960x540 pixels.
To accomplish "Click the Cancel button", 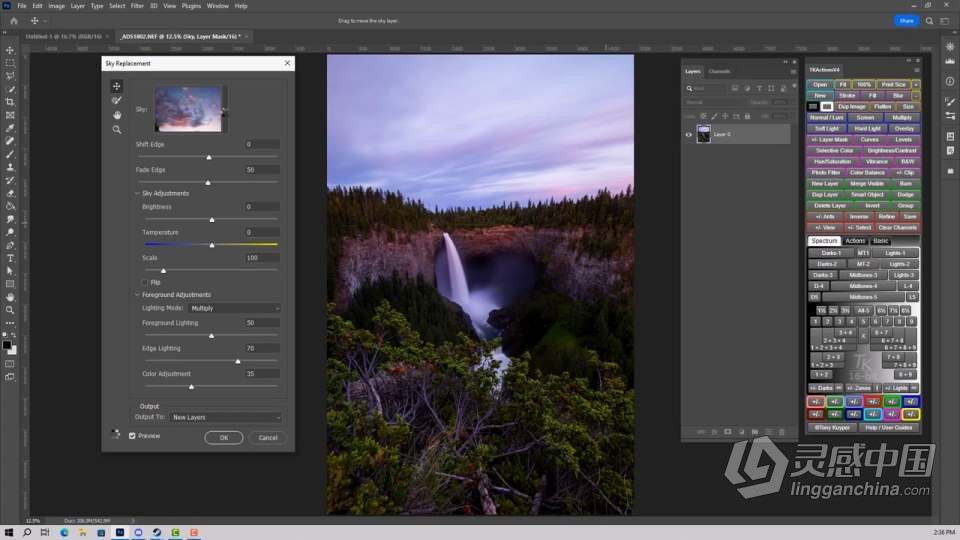I will click(268, 438).
